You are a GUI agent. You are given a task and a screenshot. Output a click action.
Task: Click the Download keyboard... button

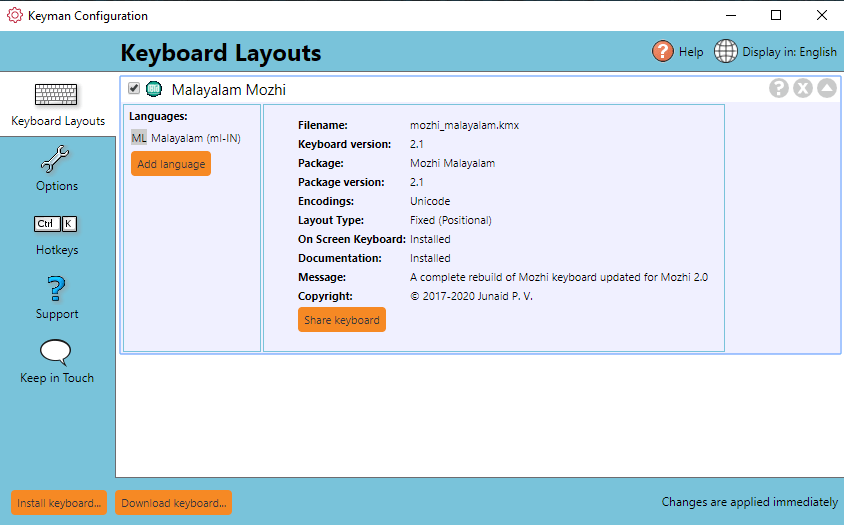tap(173, 503)
